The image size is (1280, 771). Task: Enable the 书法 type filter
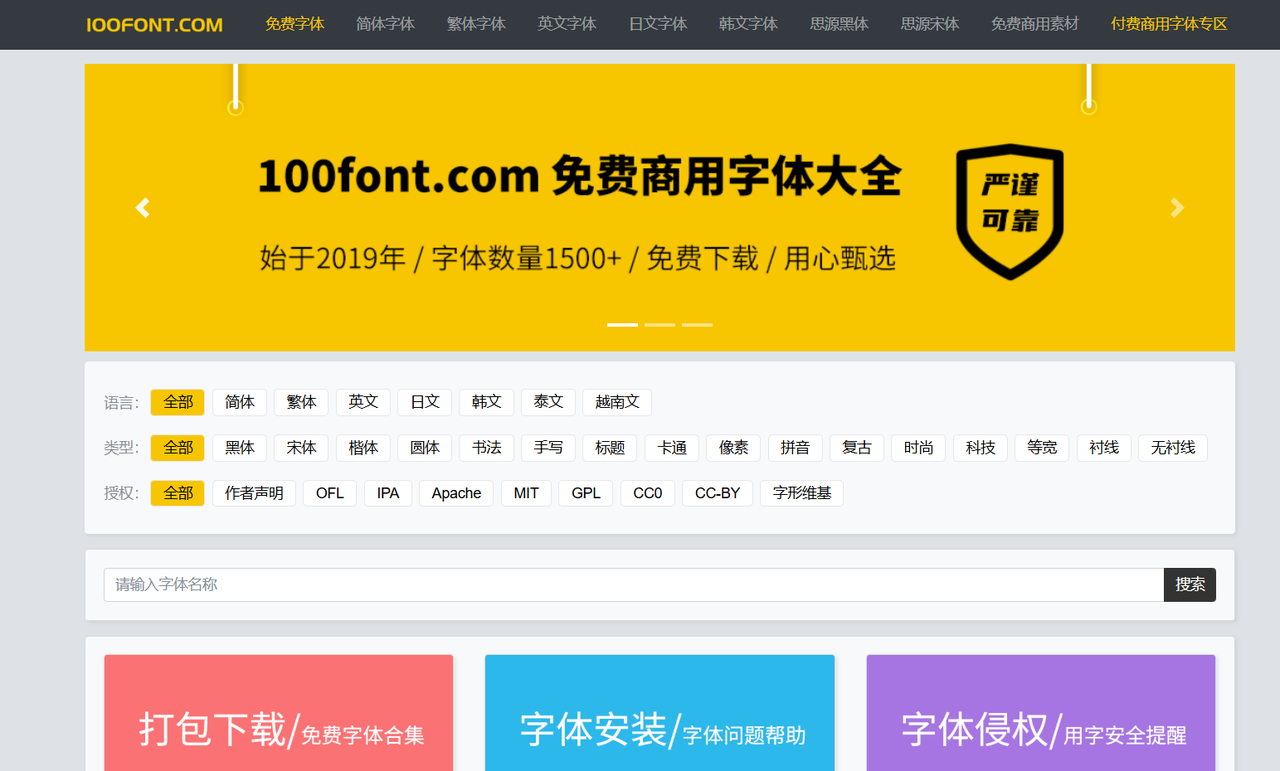click(486, 448)
